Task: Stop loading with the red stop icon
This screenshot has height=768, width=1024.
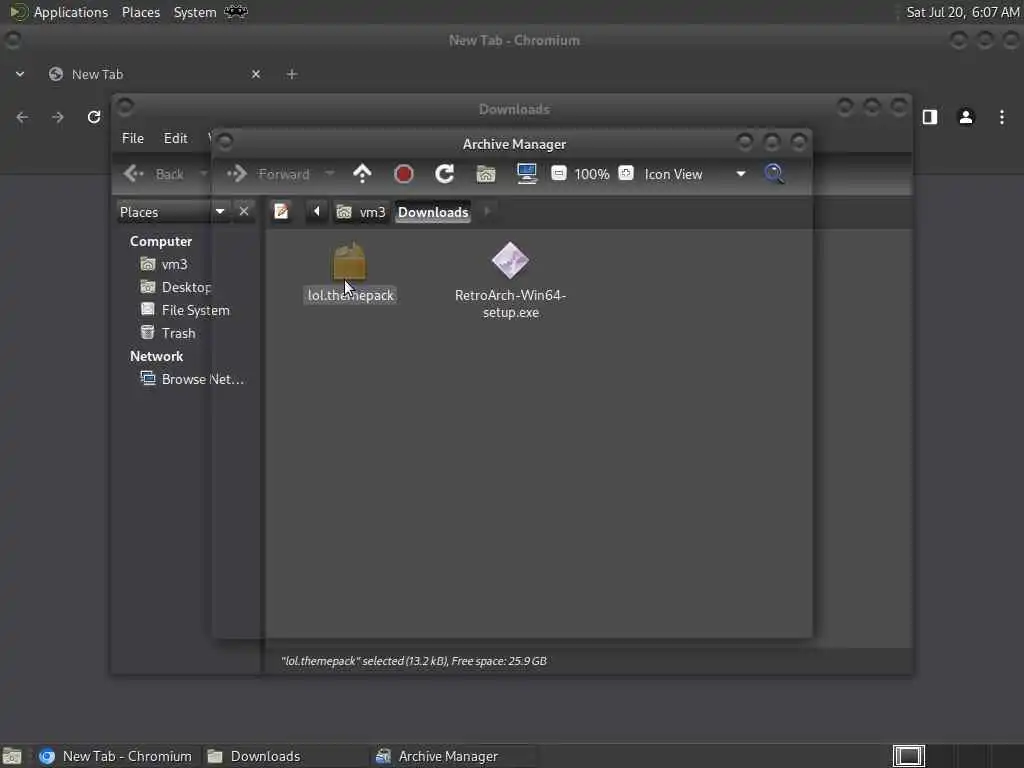Action: 404,174
